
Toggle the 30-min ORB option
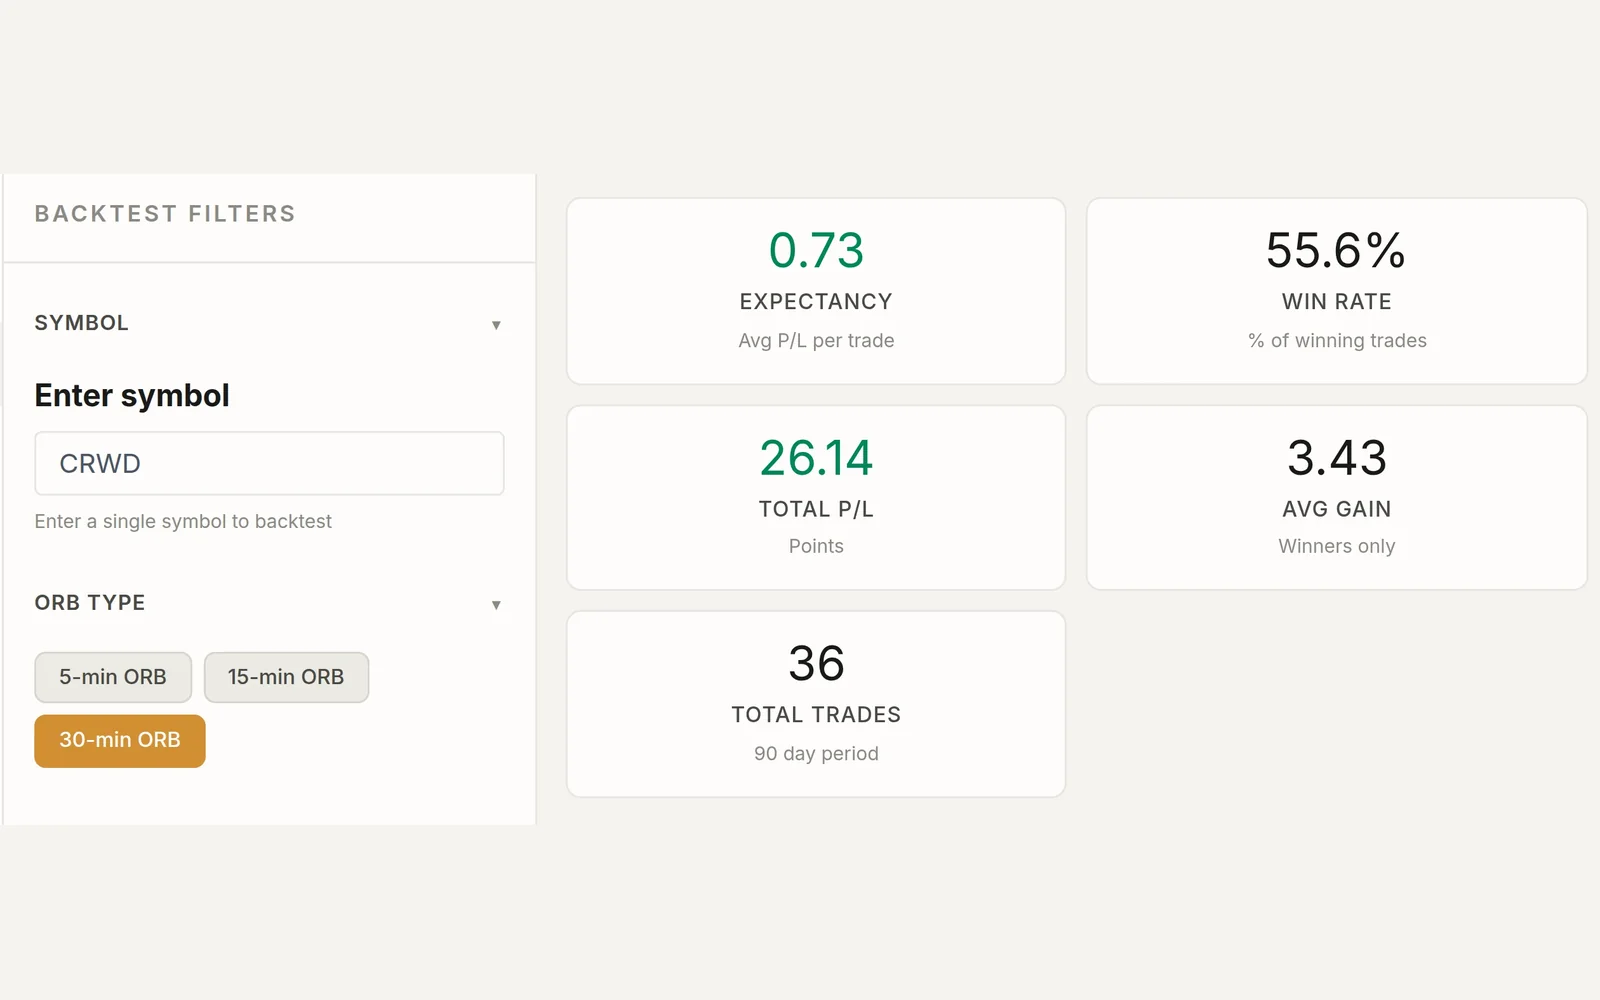pos(120,741)
